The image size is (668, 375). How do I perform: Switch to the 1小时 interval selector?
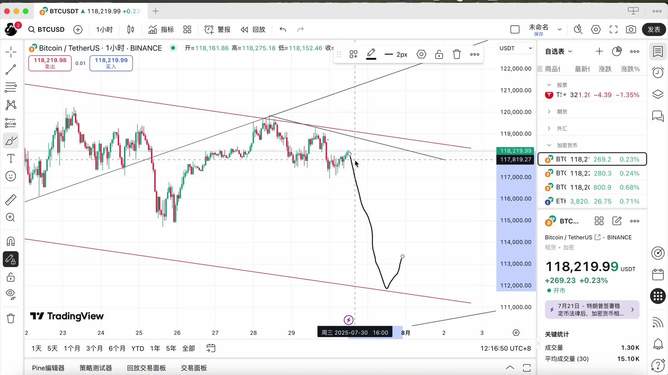[104, 29]
